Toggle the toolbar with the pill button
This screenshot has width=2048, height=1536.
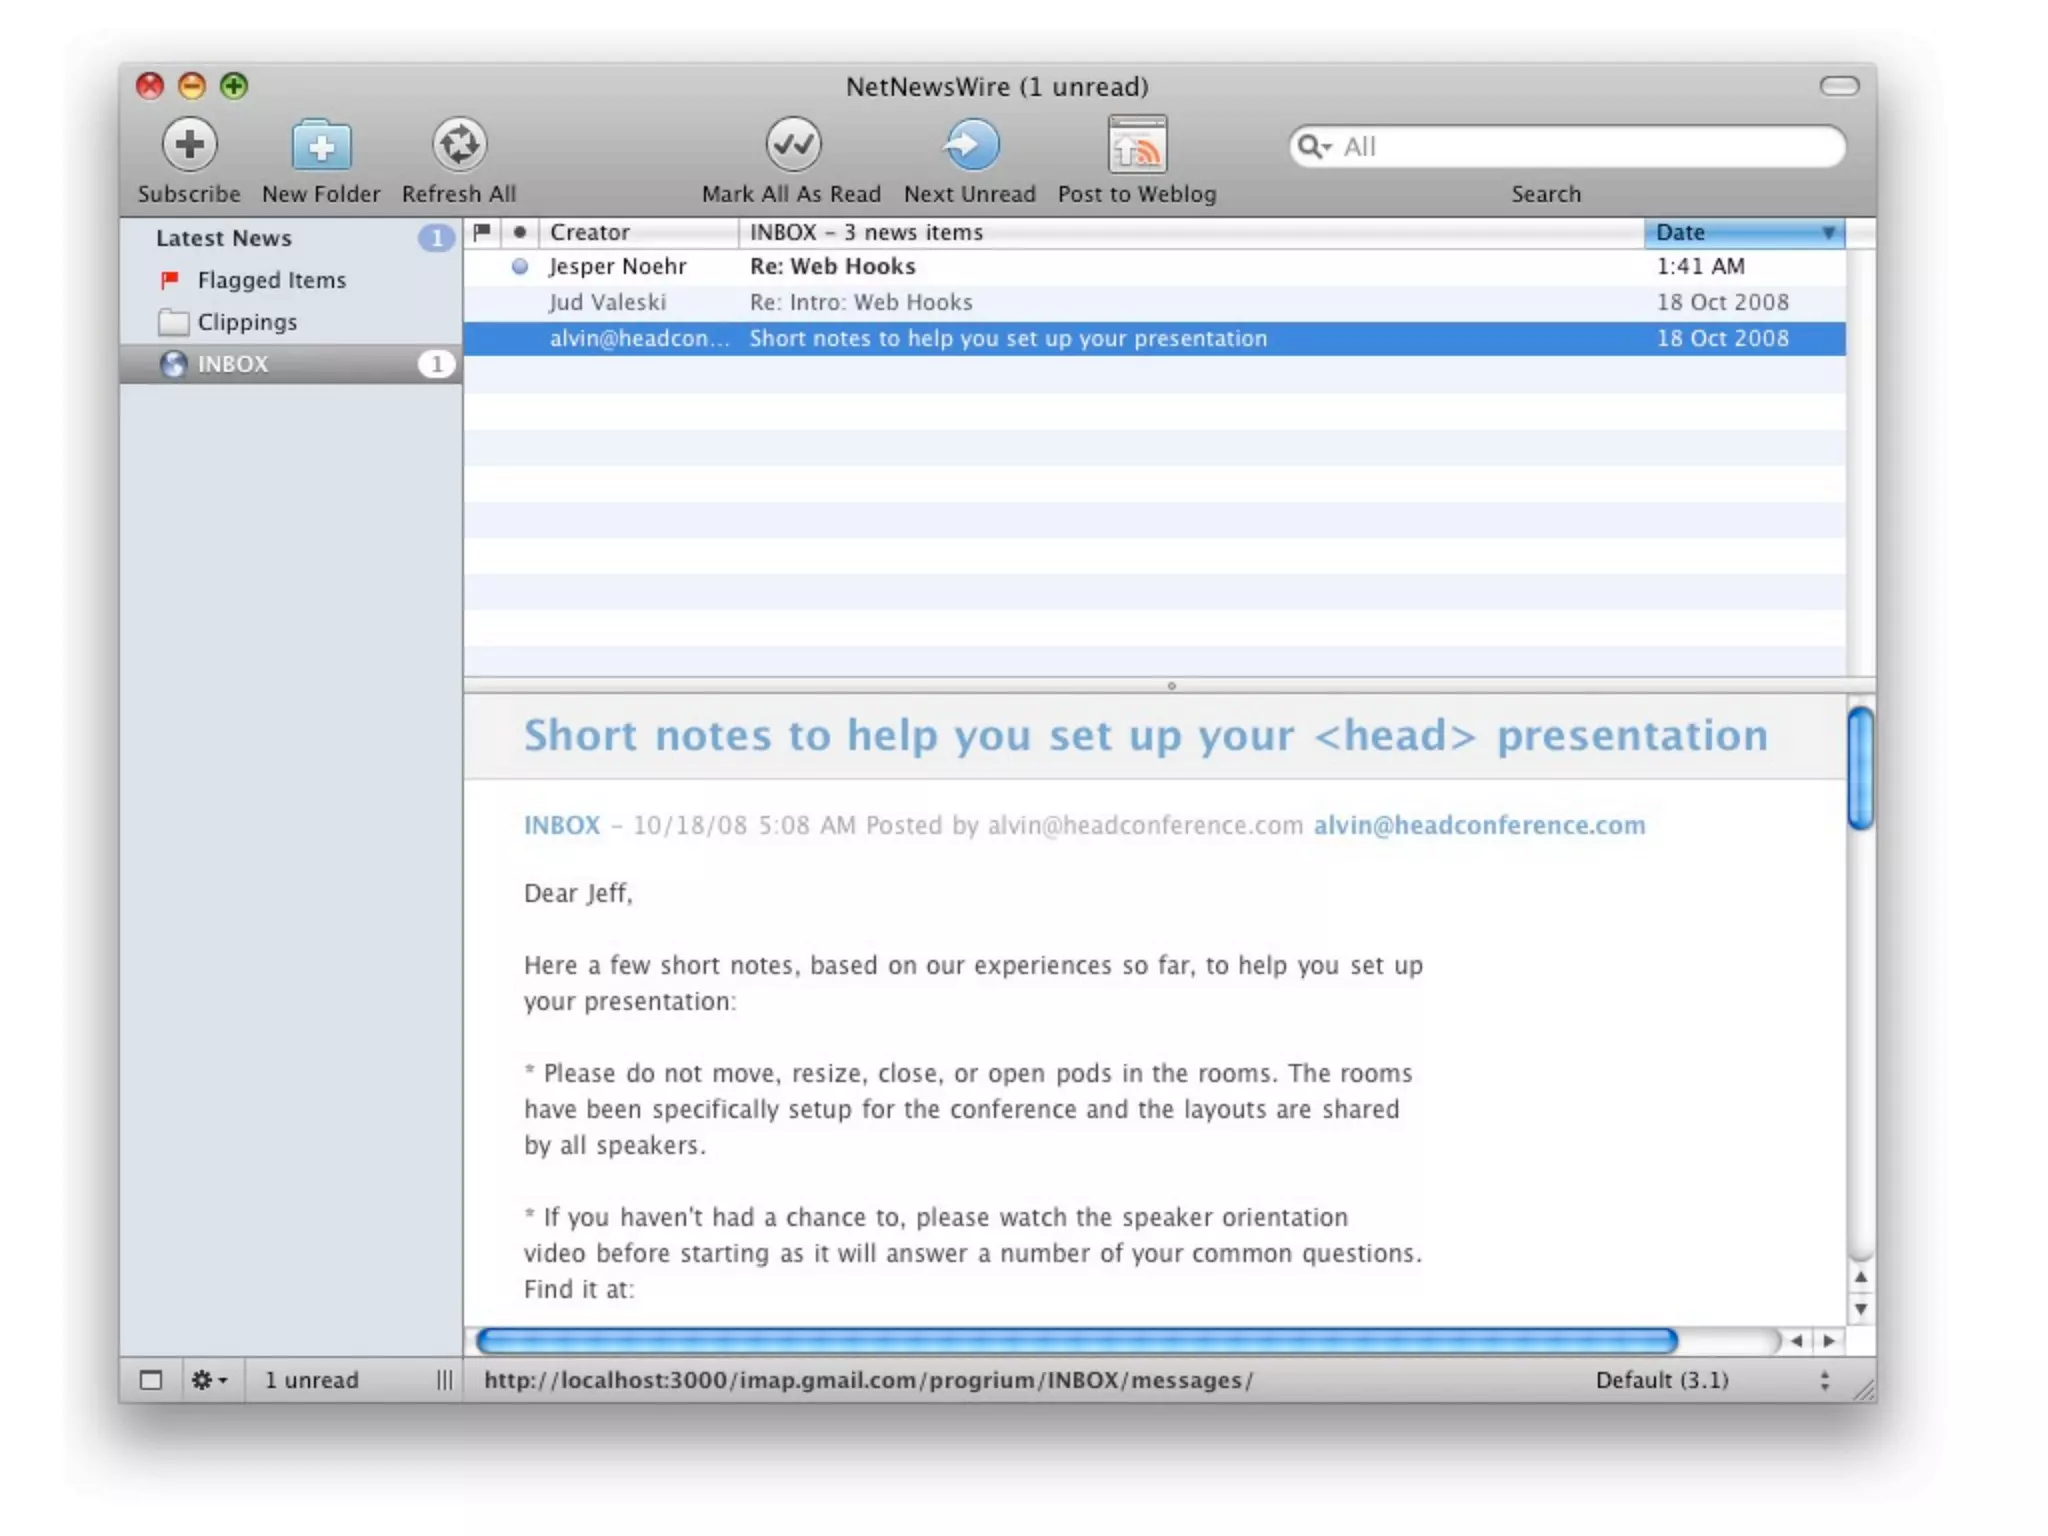1839,86
